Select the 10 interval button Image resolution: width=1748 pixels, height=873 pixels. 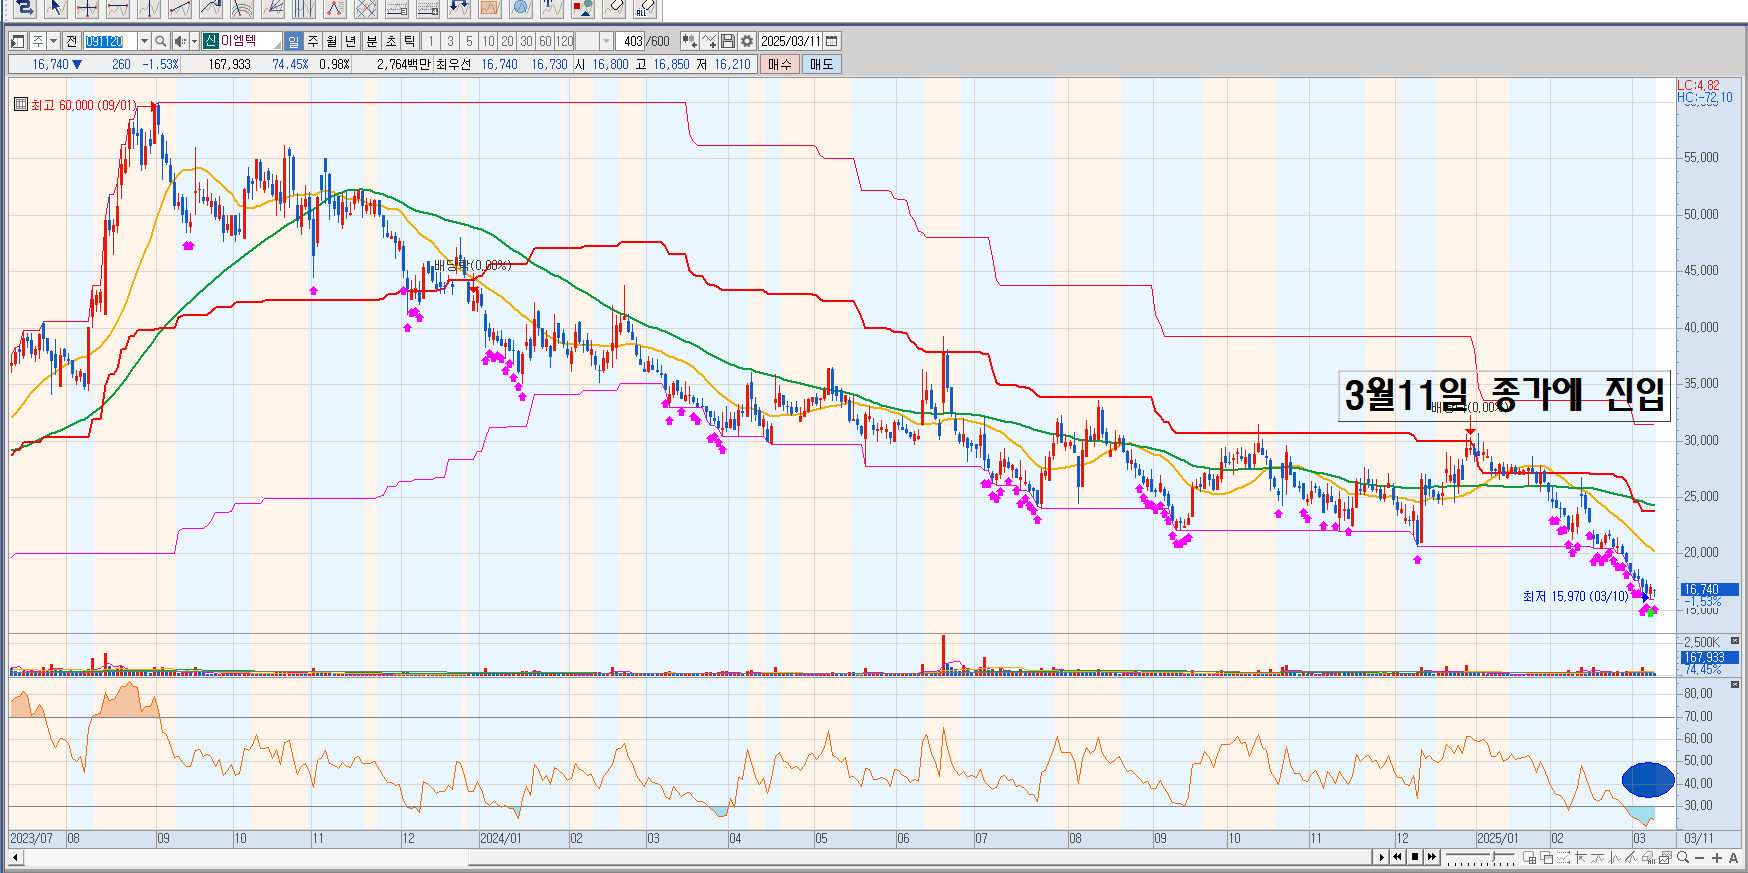tap(488, 41)
